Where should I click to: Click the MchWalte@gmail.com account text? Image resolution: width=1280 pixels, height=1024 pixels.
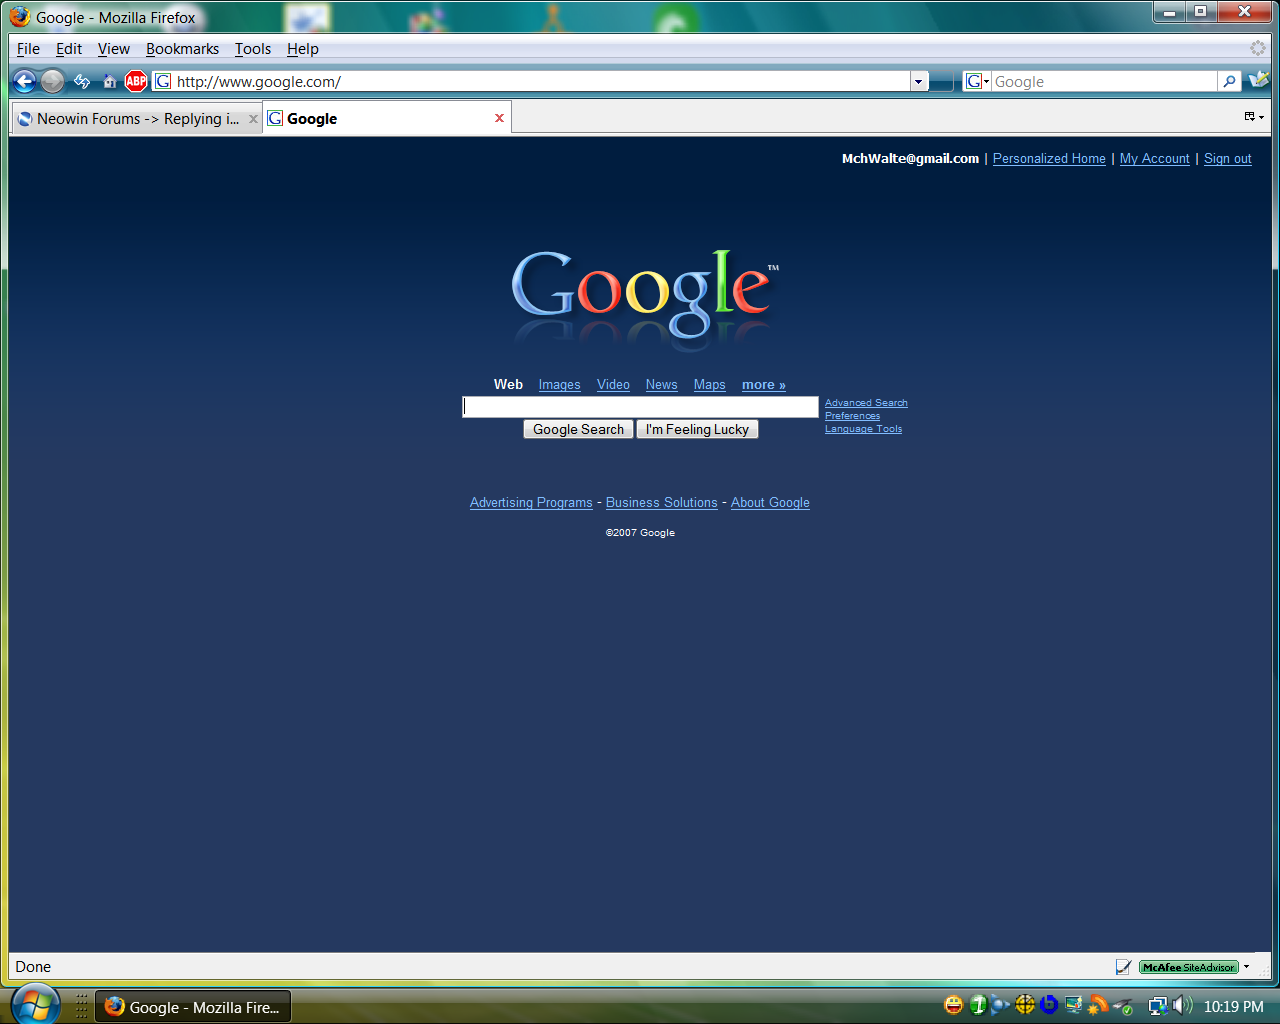pyautogui.click(x=910, y=159)
